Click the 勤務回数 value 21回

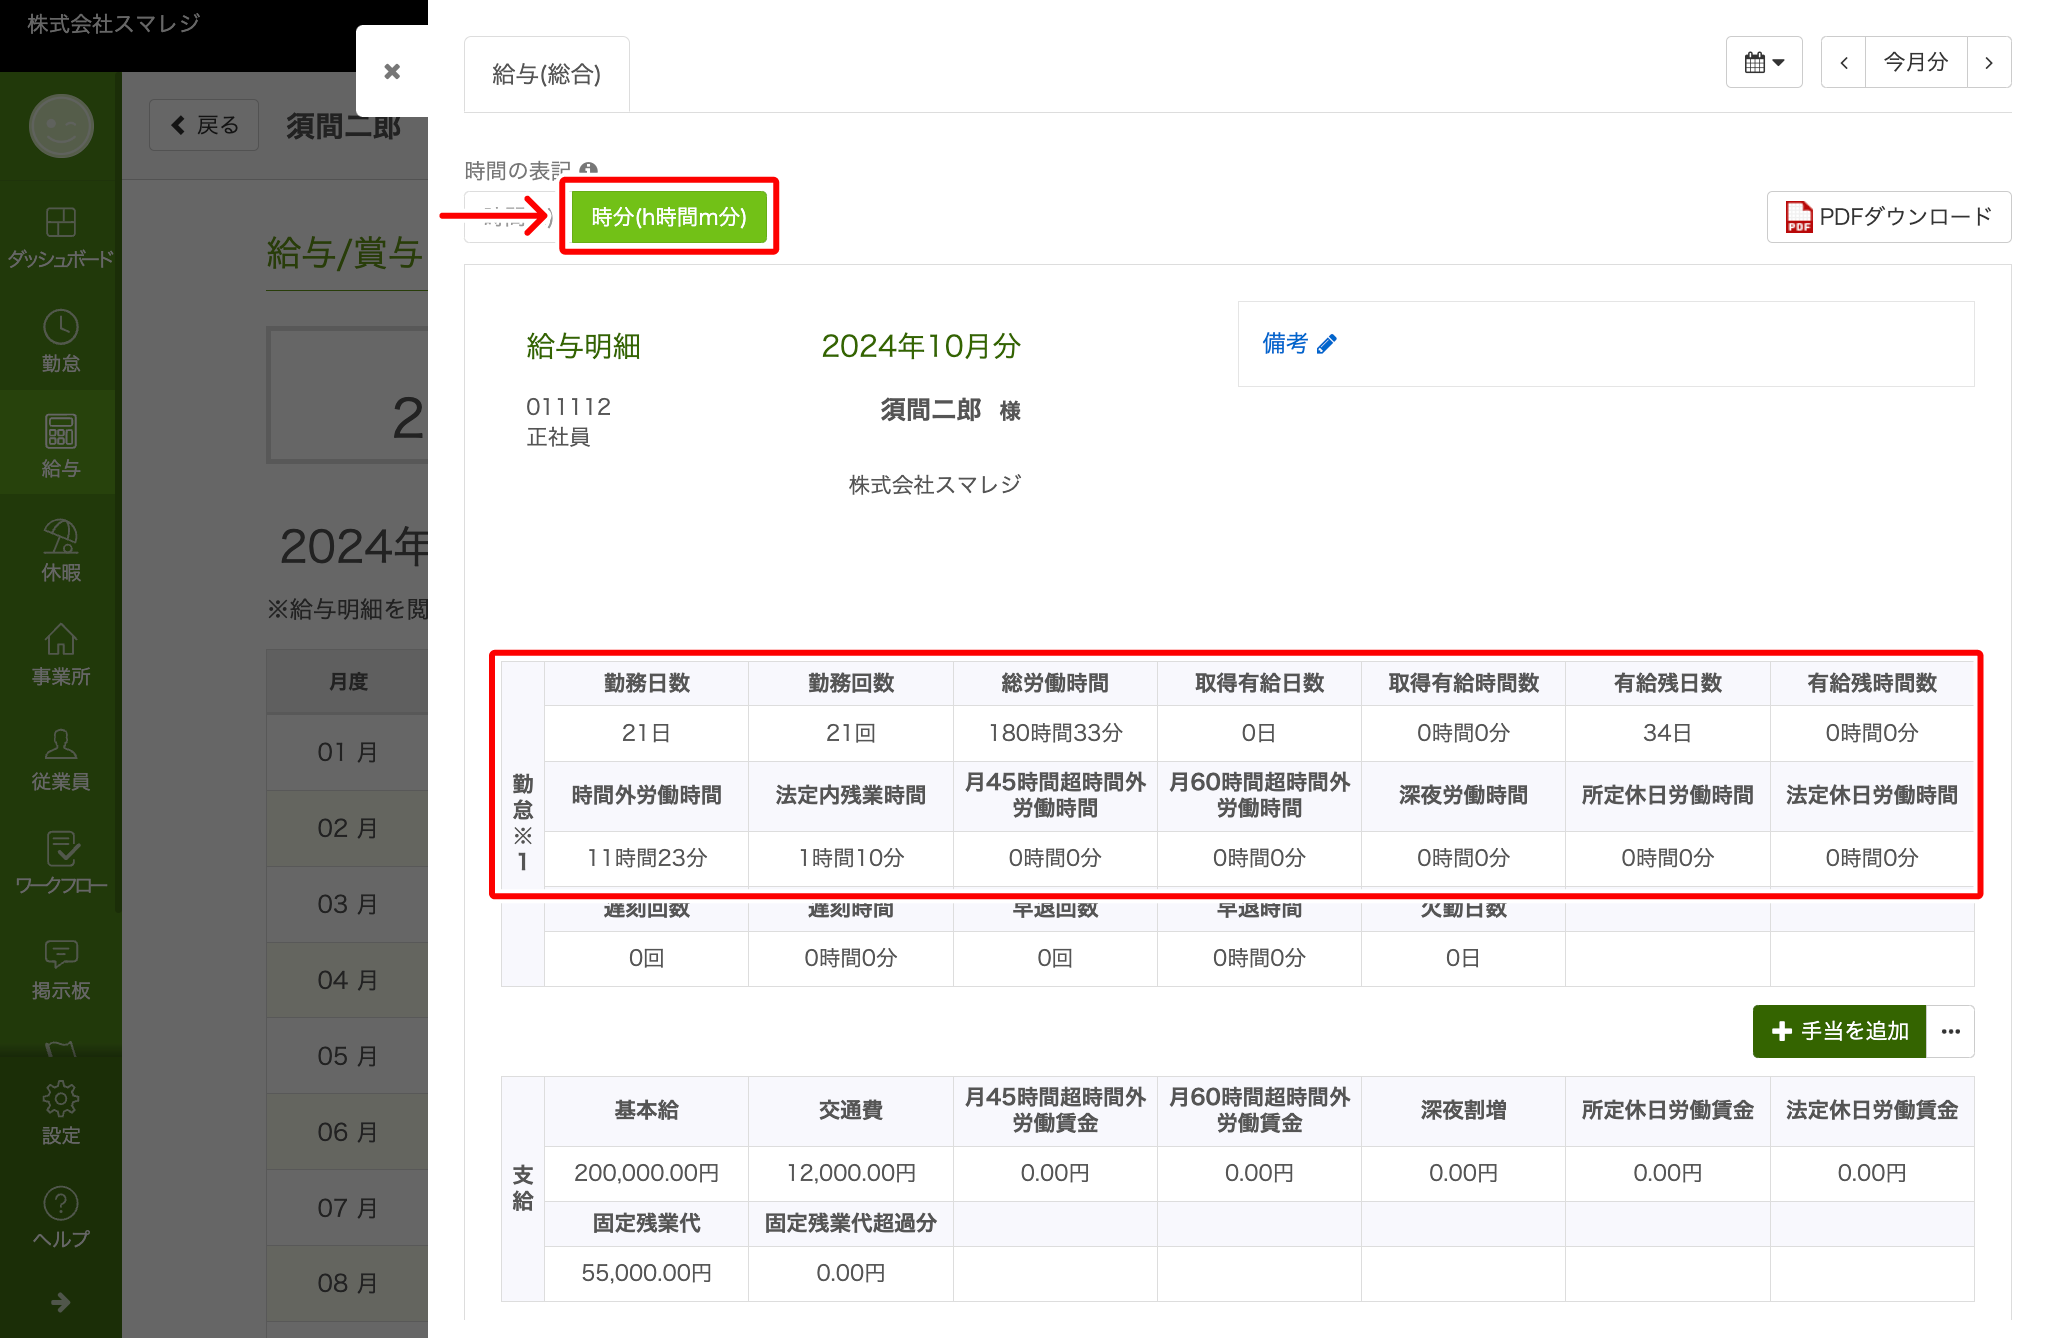click(x=851, y=733)
